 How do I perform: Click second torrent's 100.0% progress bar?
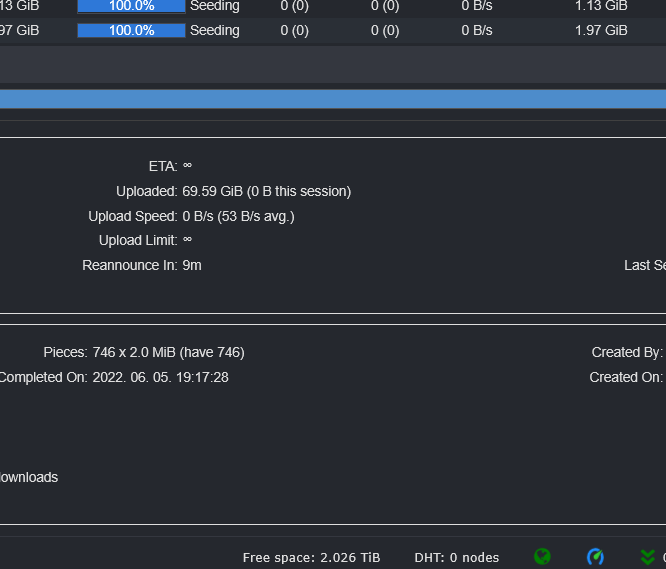131,30
